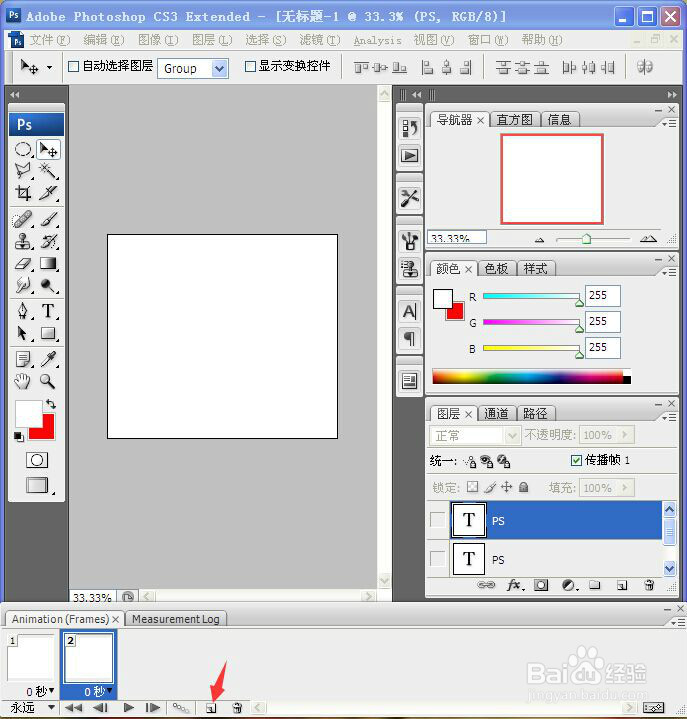Open the 图层 (Layer) menu

[212, 40]
